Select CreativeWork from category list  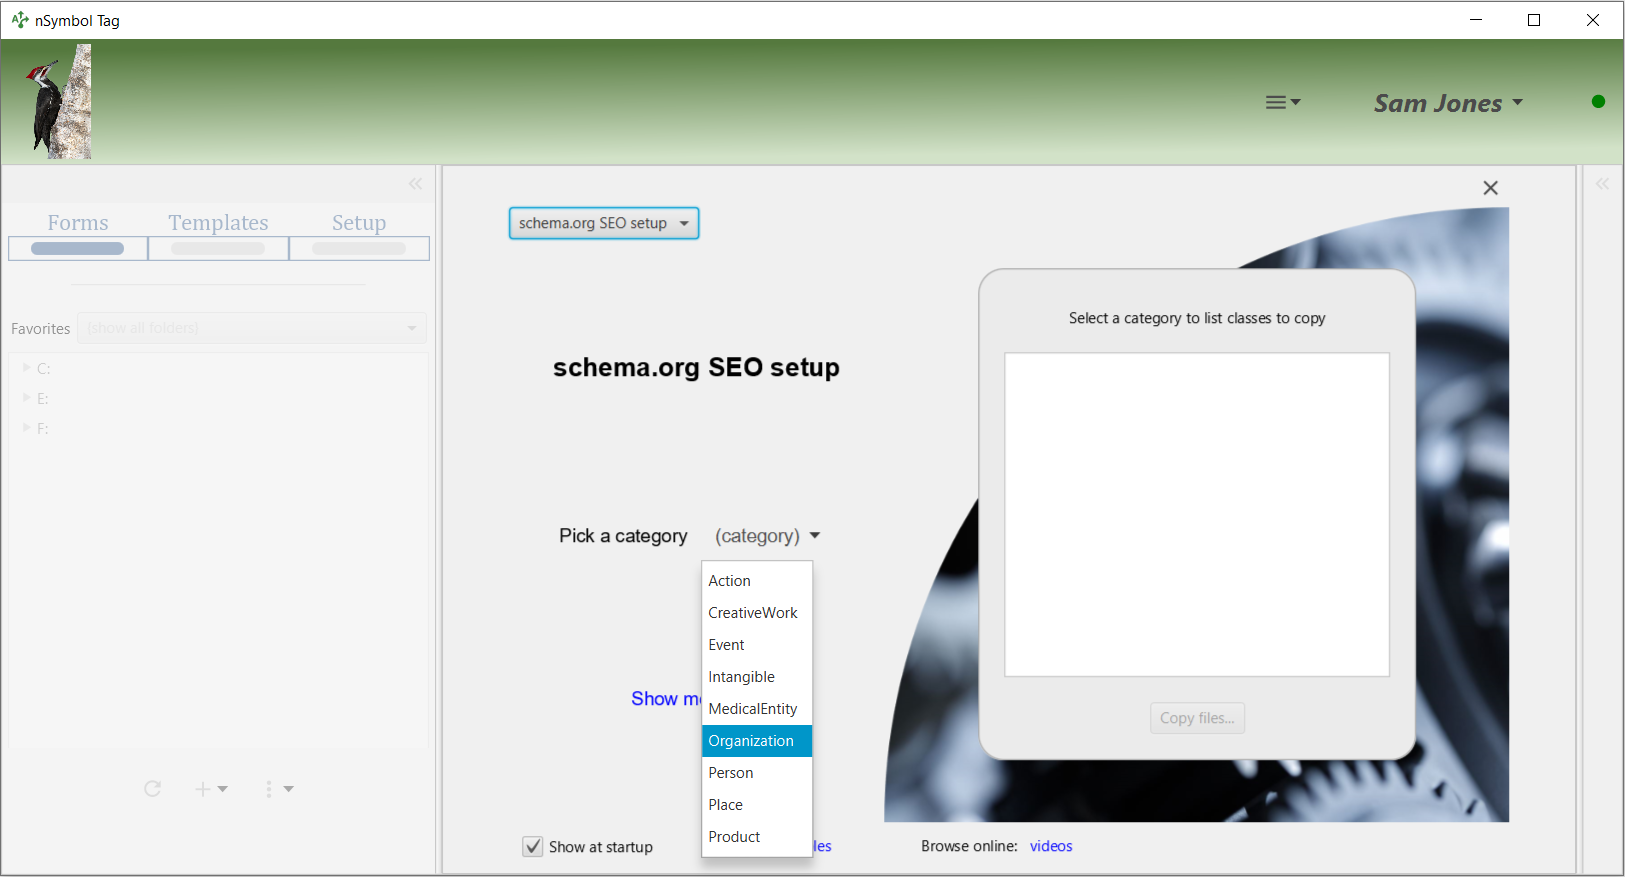pyautogui.click(x=757, y=613)
